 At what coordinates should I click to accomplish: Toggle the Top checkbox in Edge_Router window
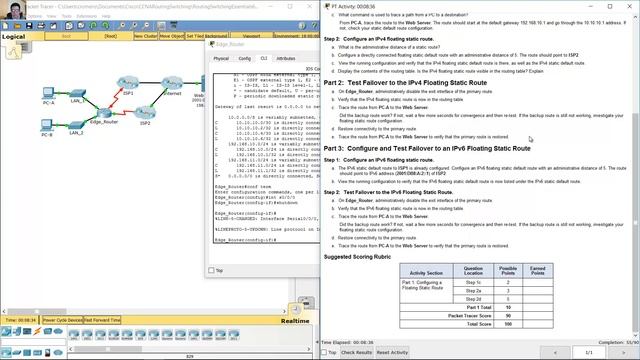pos(211,270)
